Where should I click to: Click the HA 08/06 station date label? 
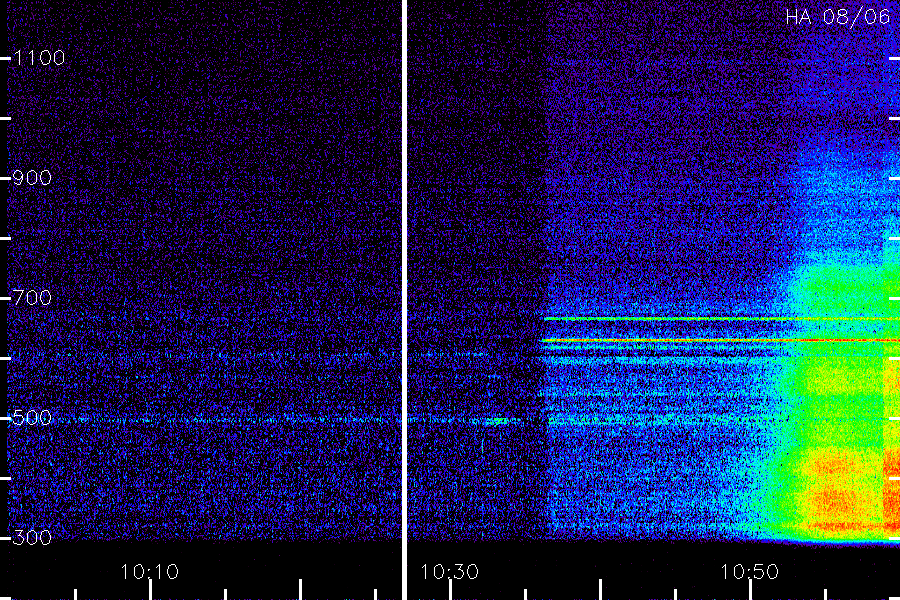point(837,17)
